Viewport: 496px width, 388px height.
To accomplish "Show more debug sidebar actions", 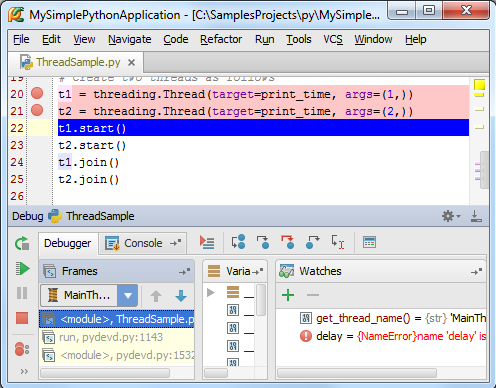I will (24, 371).
